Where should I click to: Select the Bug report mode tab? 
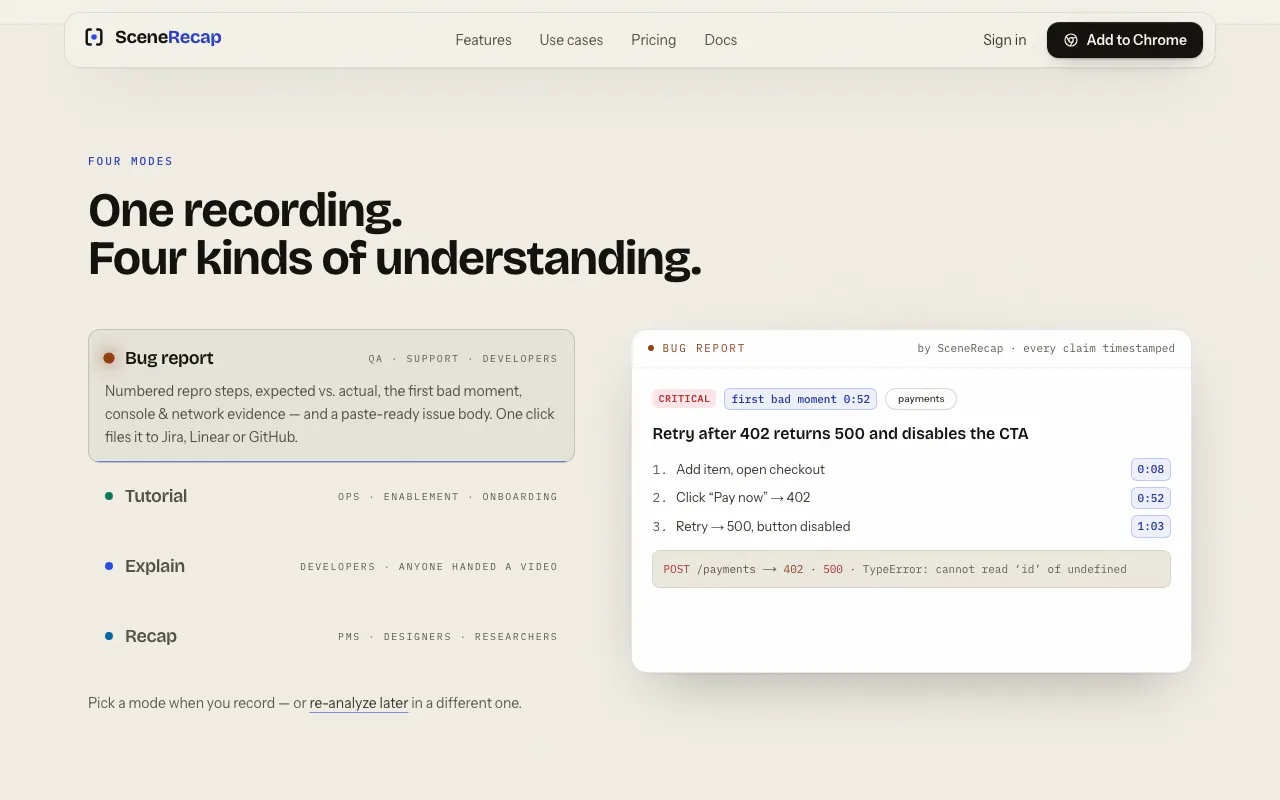pos(331,396)
